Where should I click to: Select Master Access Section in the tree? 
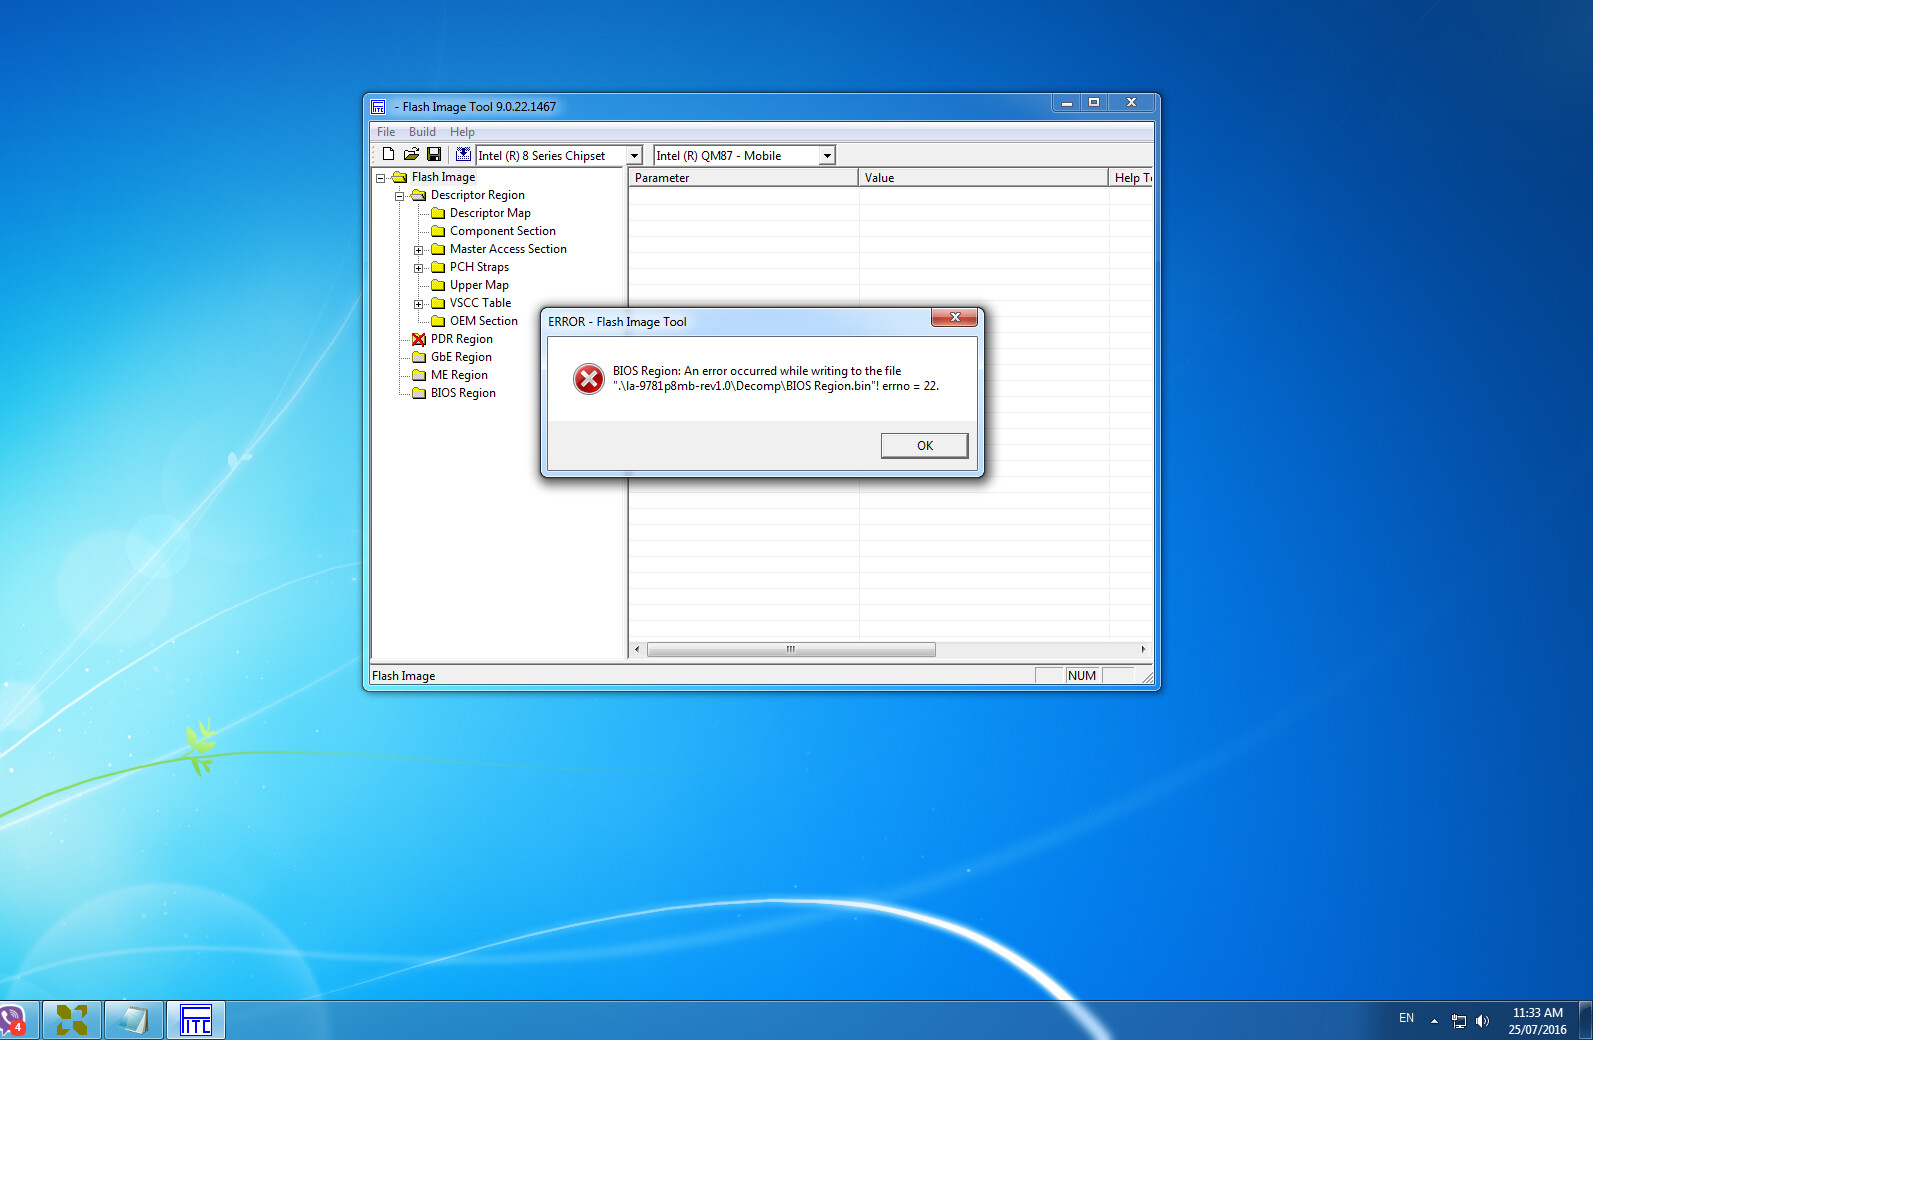pos(508,249)
